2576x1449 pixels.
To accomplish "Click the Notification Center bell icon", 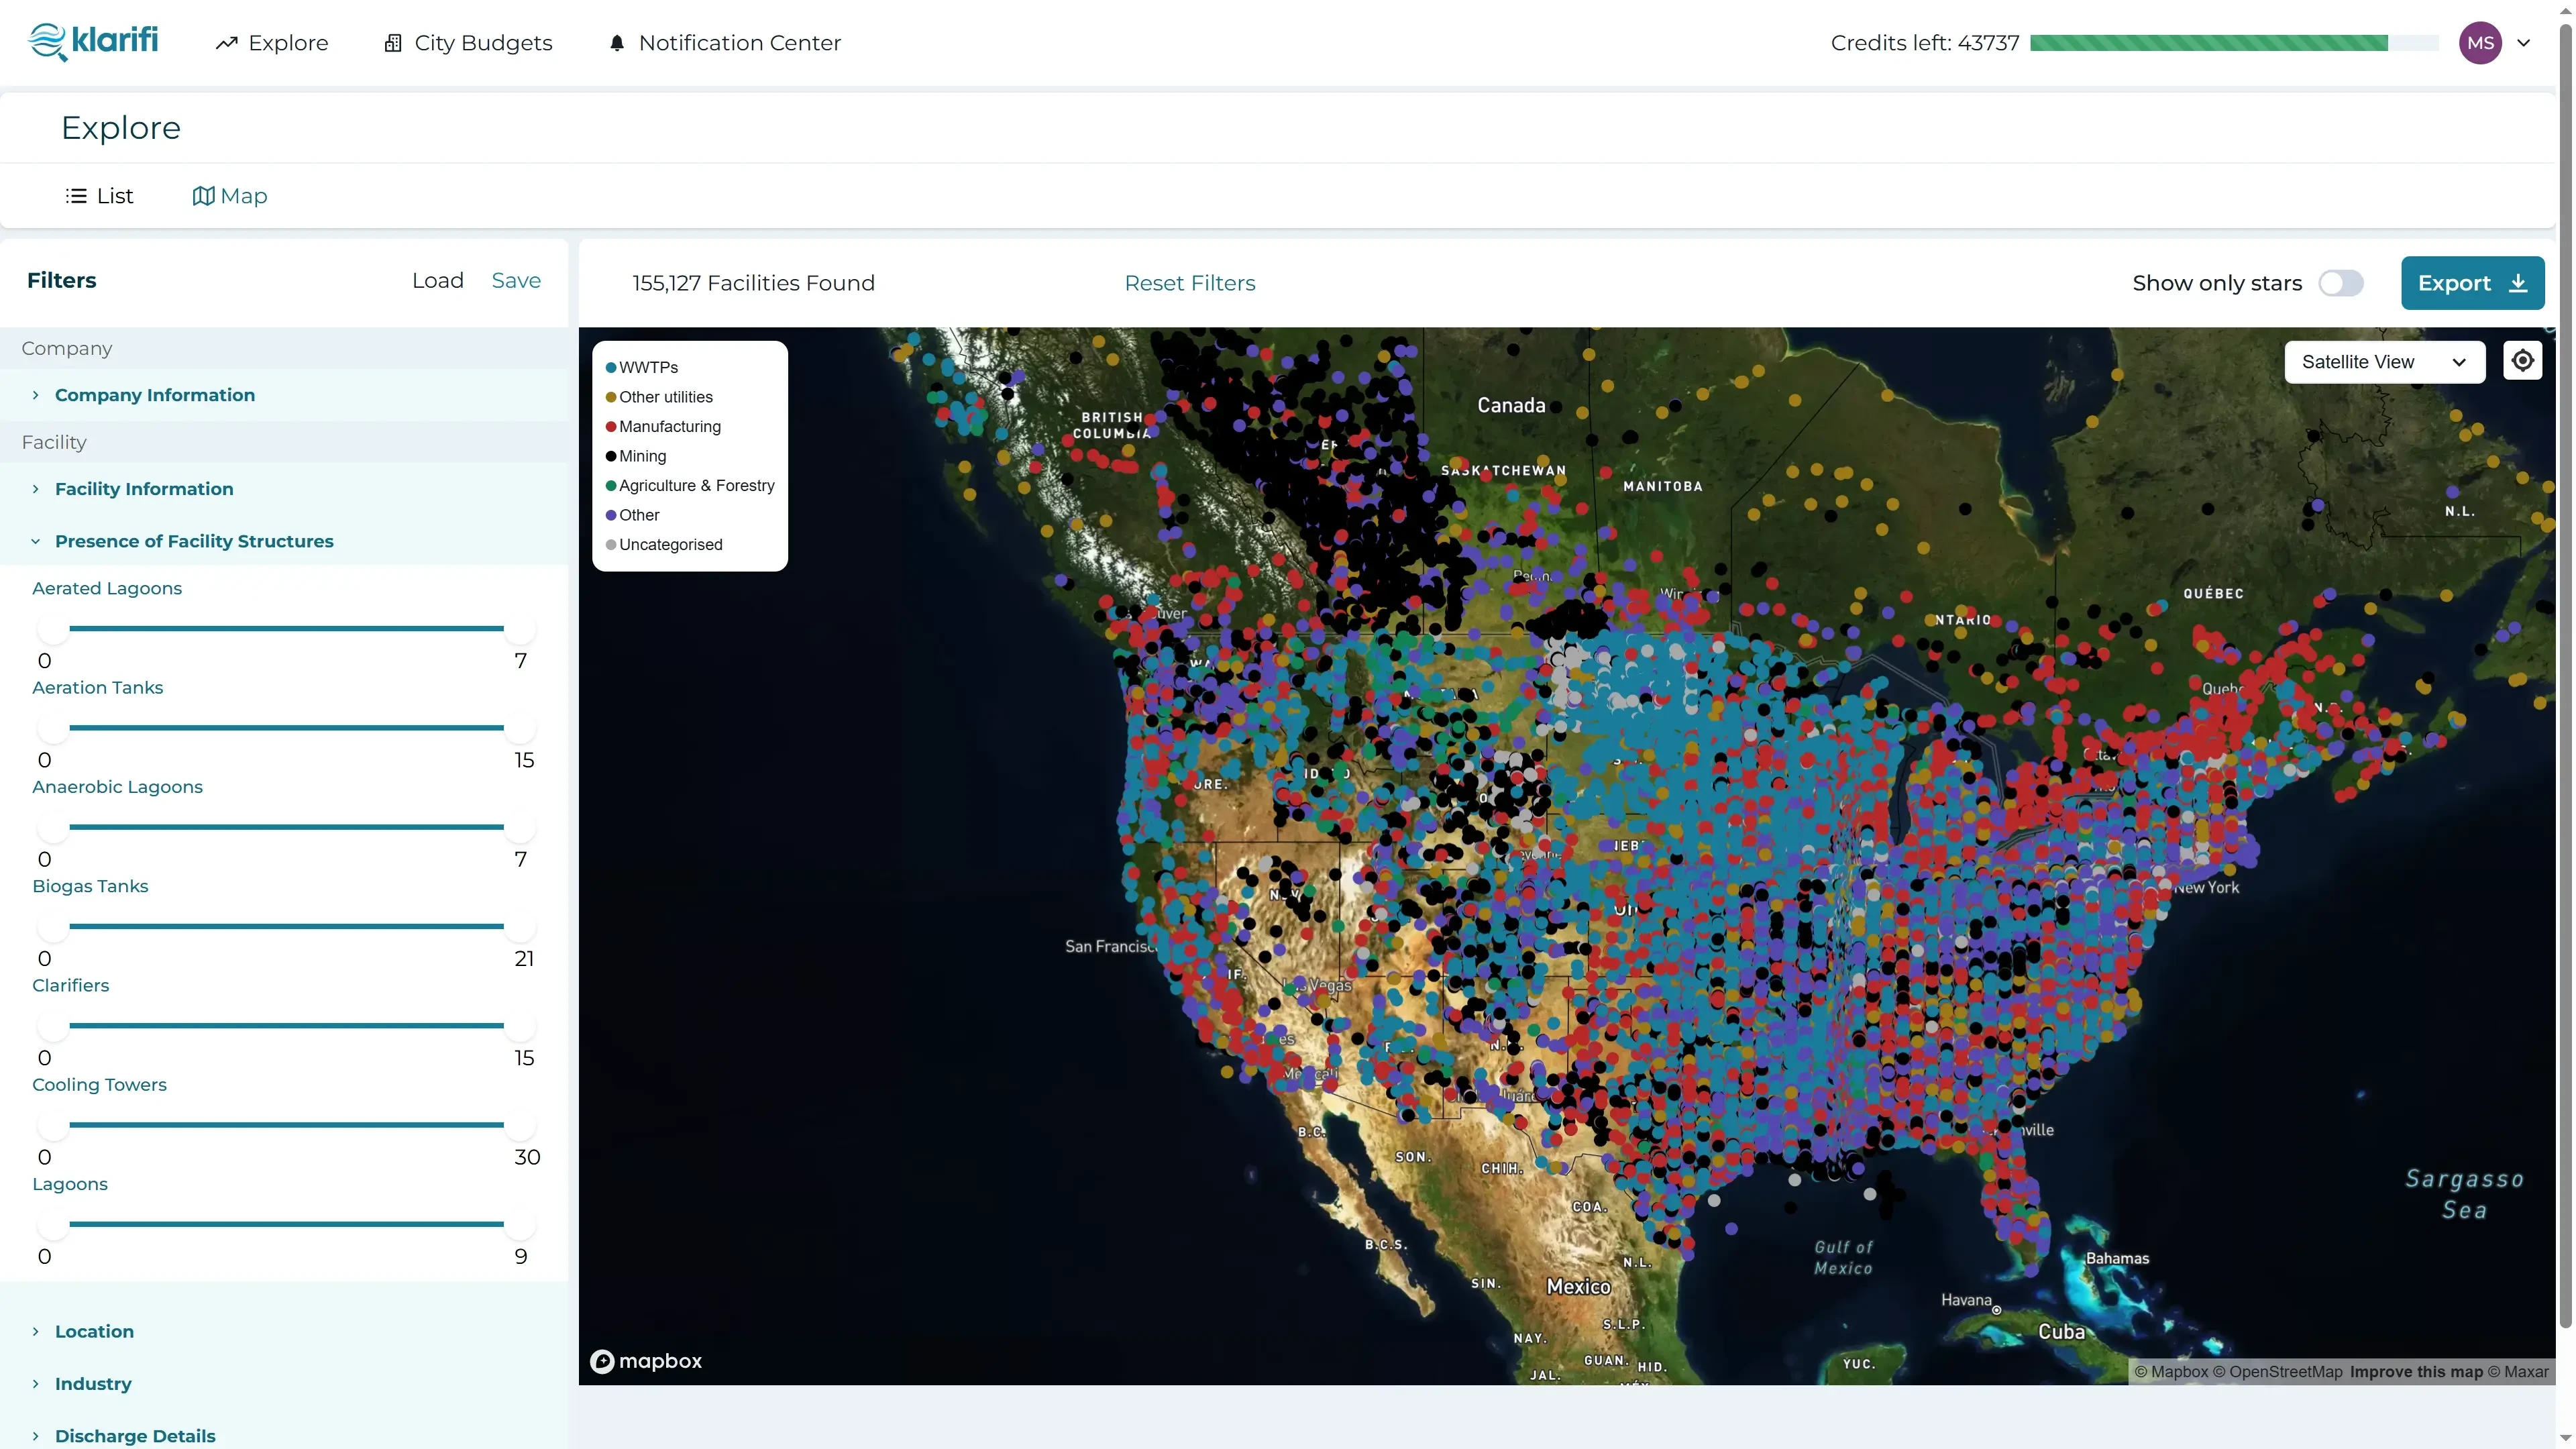I will 617,43.
